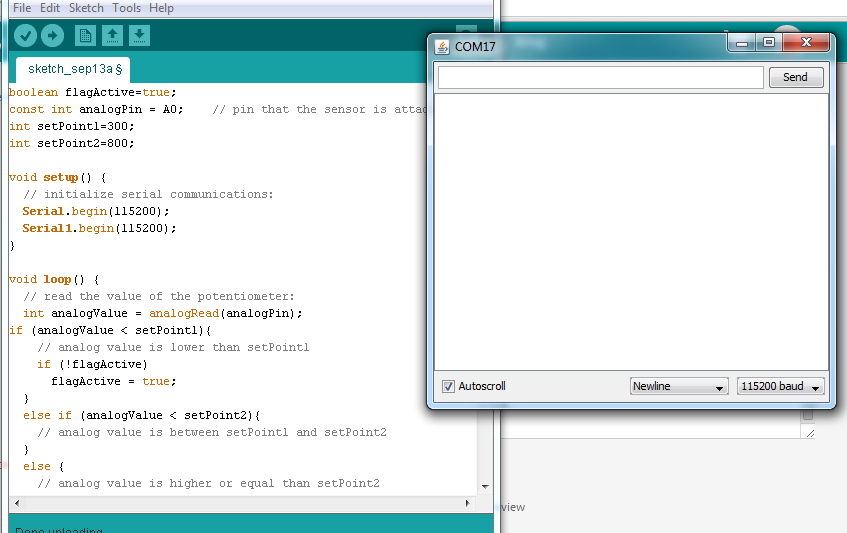
Task: Open the Edit menu
Action: click(50, 8)
